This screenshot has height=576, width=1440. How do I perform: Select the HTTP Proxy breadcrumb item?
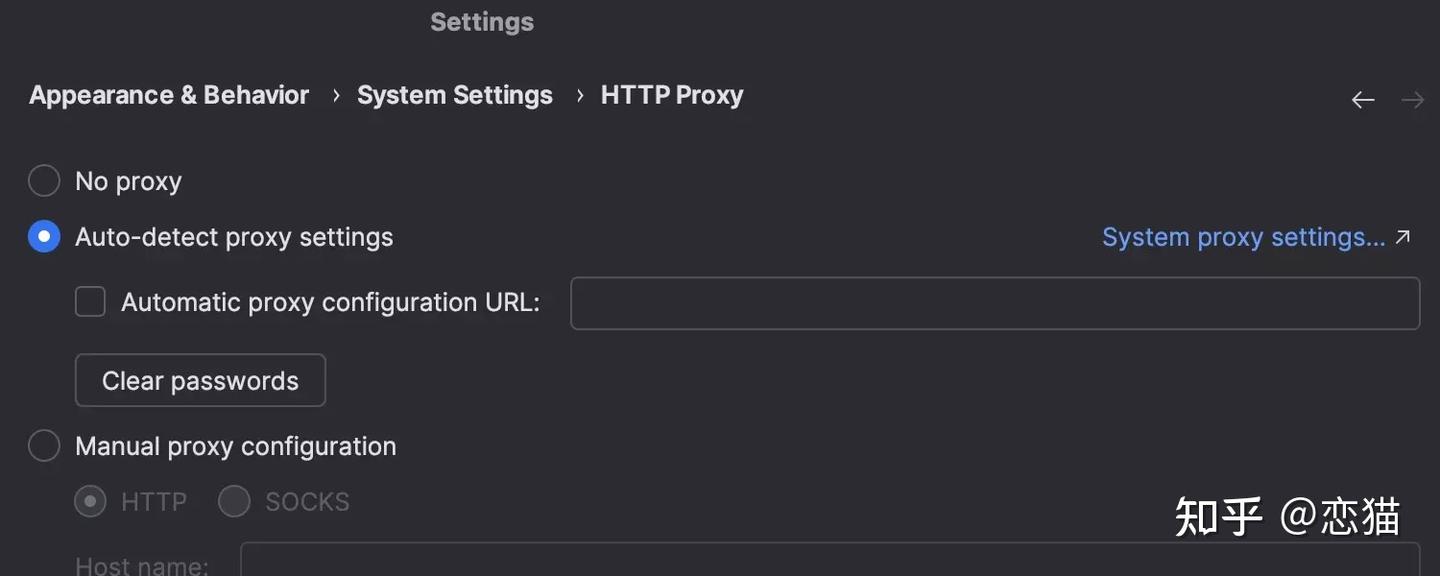click(x=671, y=94)
